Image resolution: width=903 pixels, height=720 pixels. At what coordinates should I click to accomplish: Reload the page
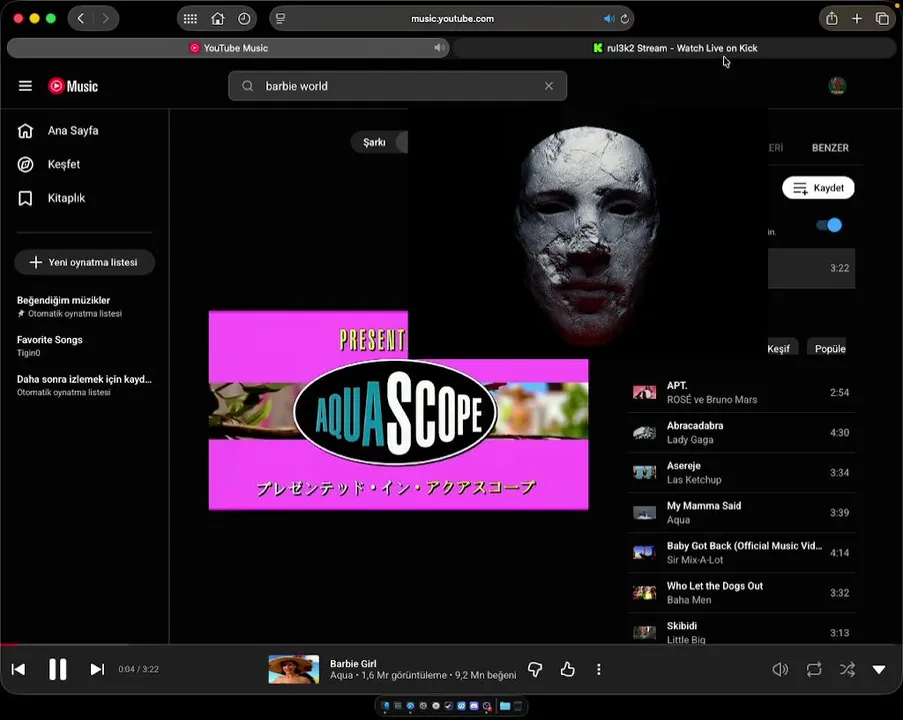[x=624, y=18]
